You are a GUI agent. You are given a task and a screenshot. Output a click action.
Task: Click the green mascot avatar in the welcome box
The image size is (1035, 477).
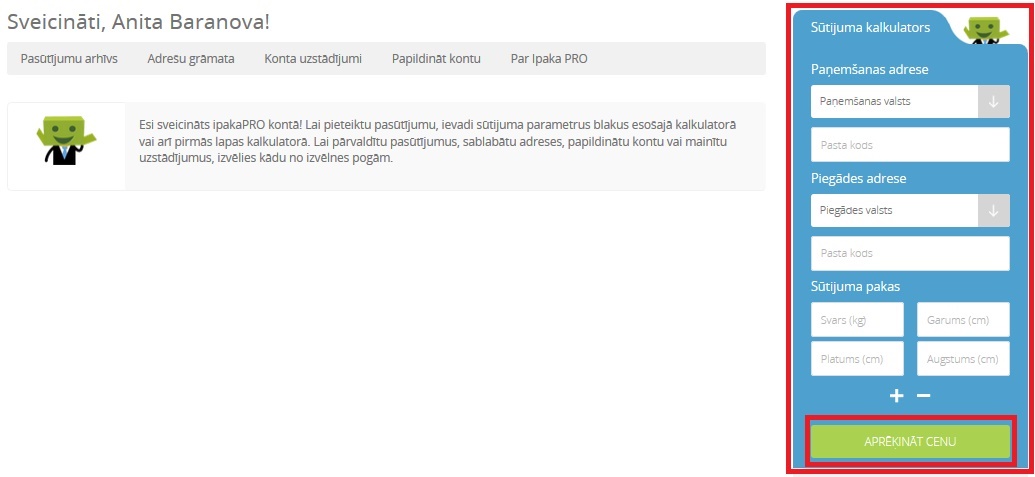[66, 141]
